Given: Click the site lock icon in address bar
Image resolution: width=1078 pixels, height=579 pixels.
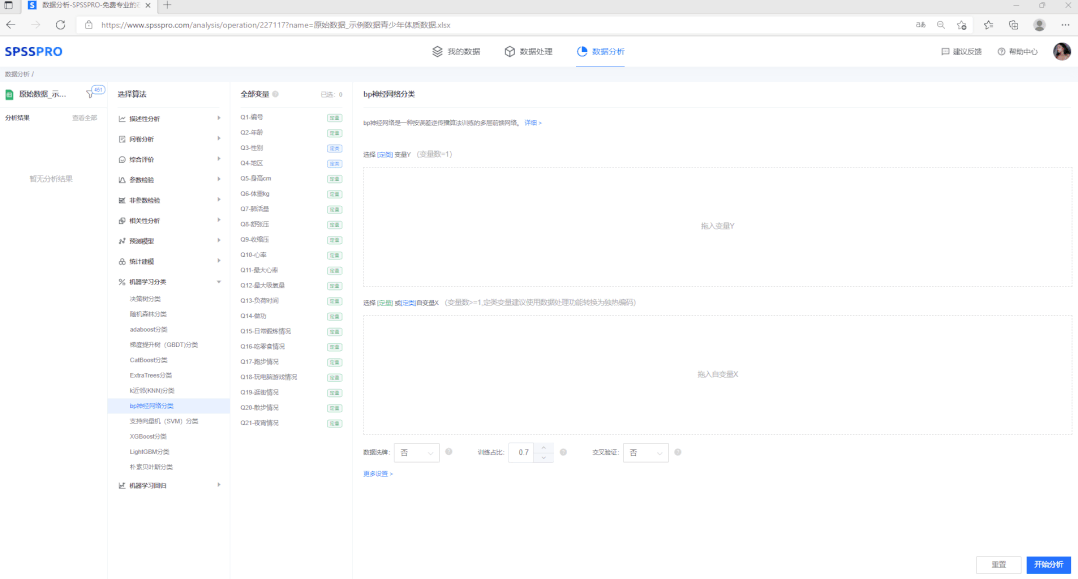Looking at the screenshot, I should (88, 25).
